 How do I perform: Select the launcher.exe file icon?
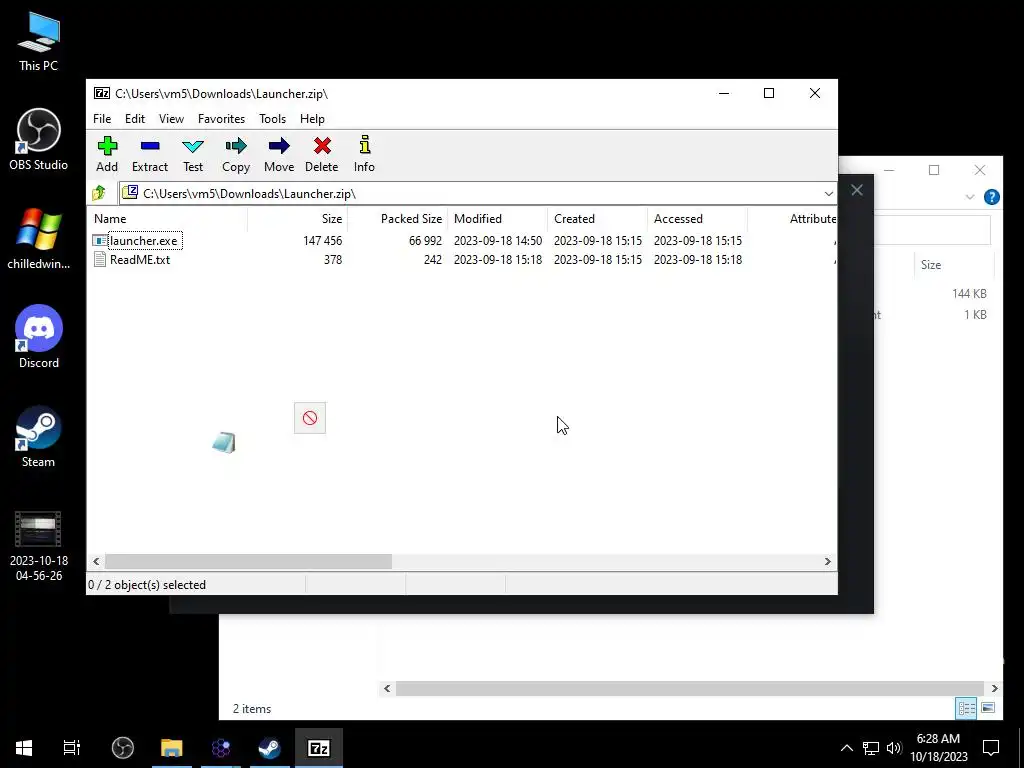(x=99, y=241)
